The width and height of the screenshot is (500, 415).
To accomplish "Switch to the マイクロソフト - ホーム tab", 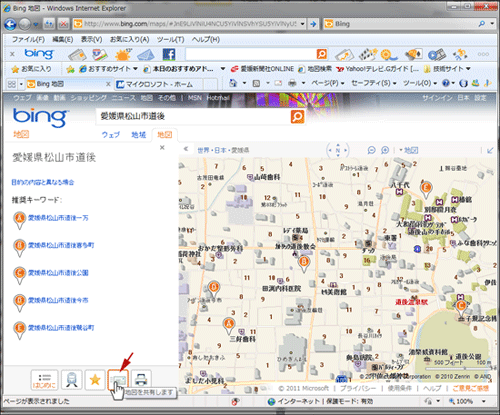I will [x=160, y=84].
